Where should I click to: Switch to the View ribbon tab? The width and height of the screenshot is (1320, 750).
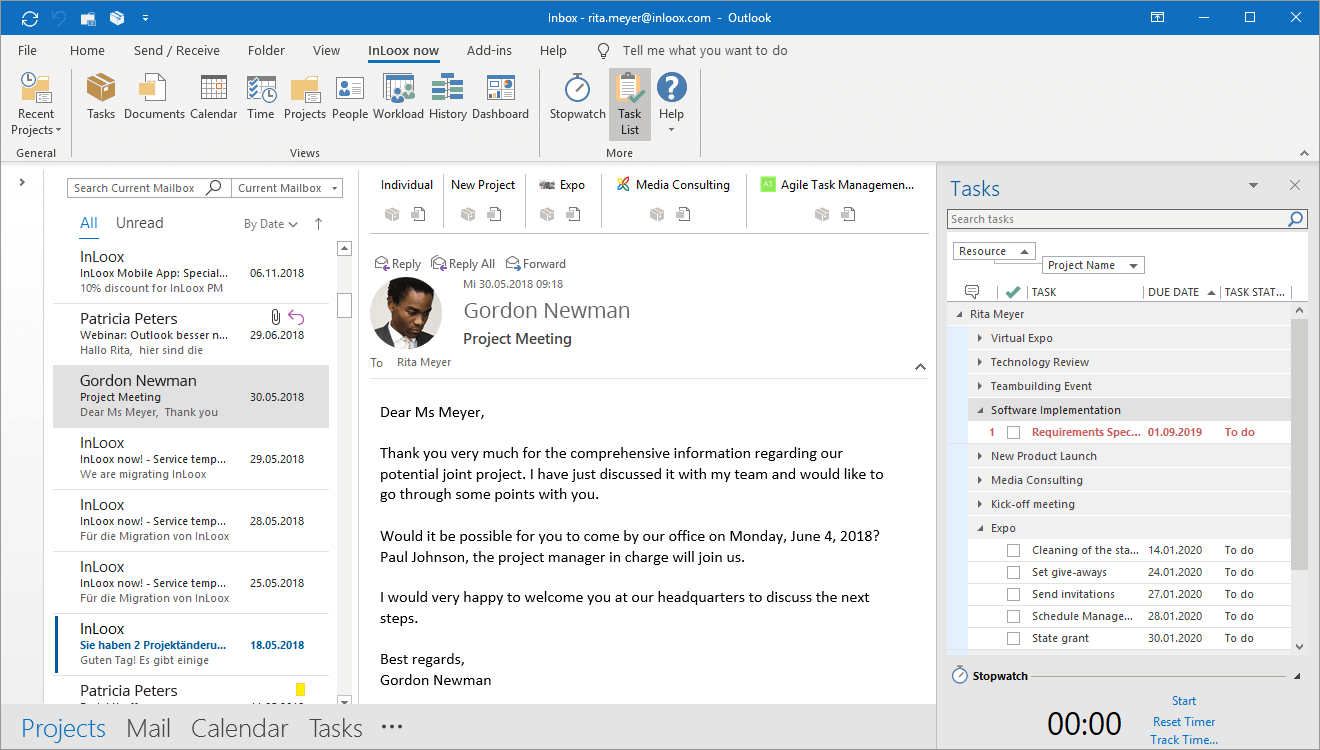point(326,50)
